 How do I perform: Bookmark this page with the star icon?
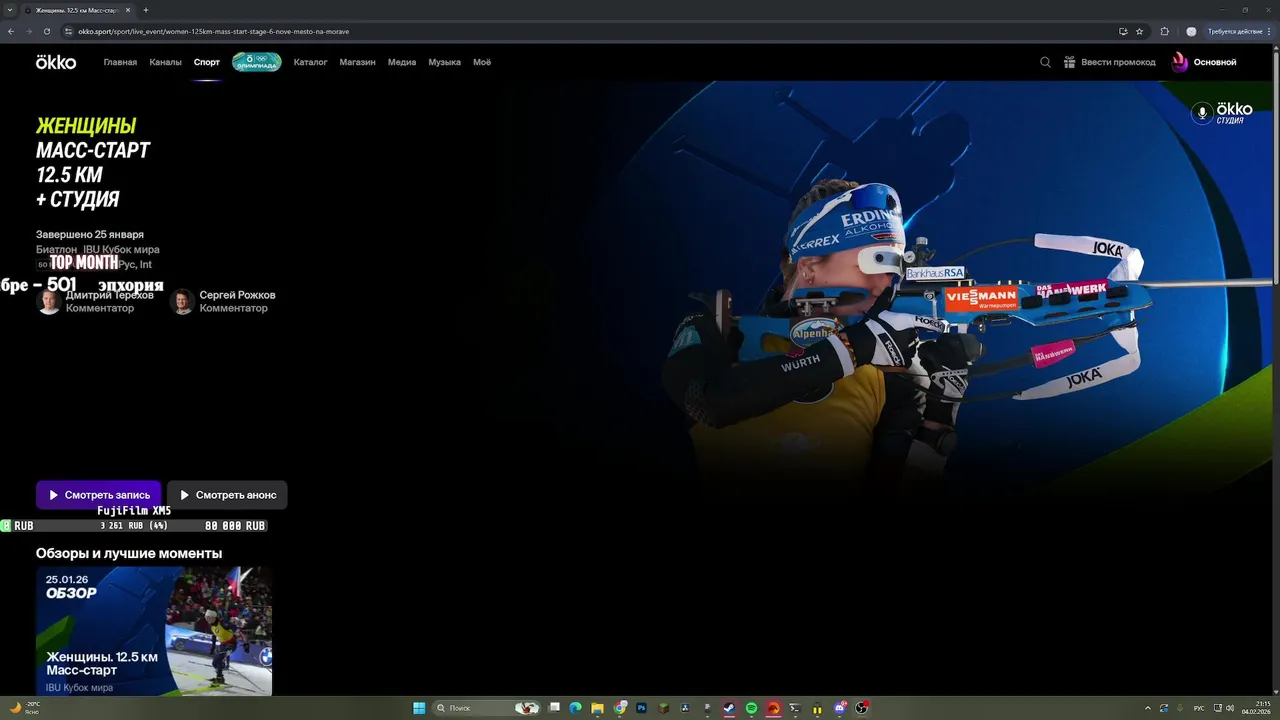[1139, 31]
